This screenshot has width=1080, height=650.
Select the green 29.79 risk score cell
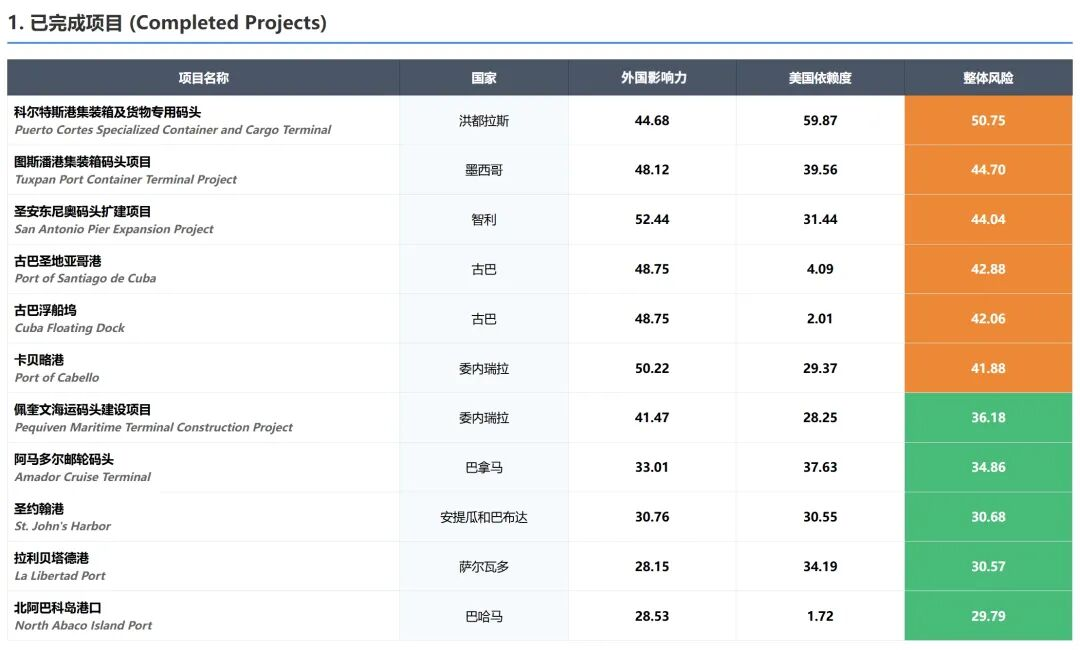(988, 616)
